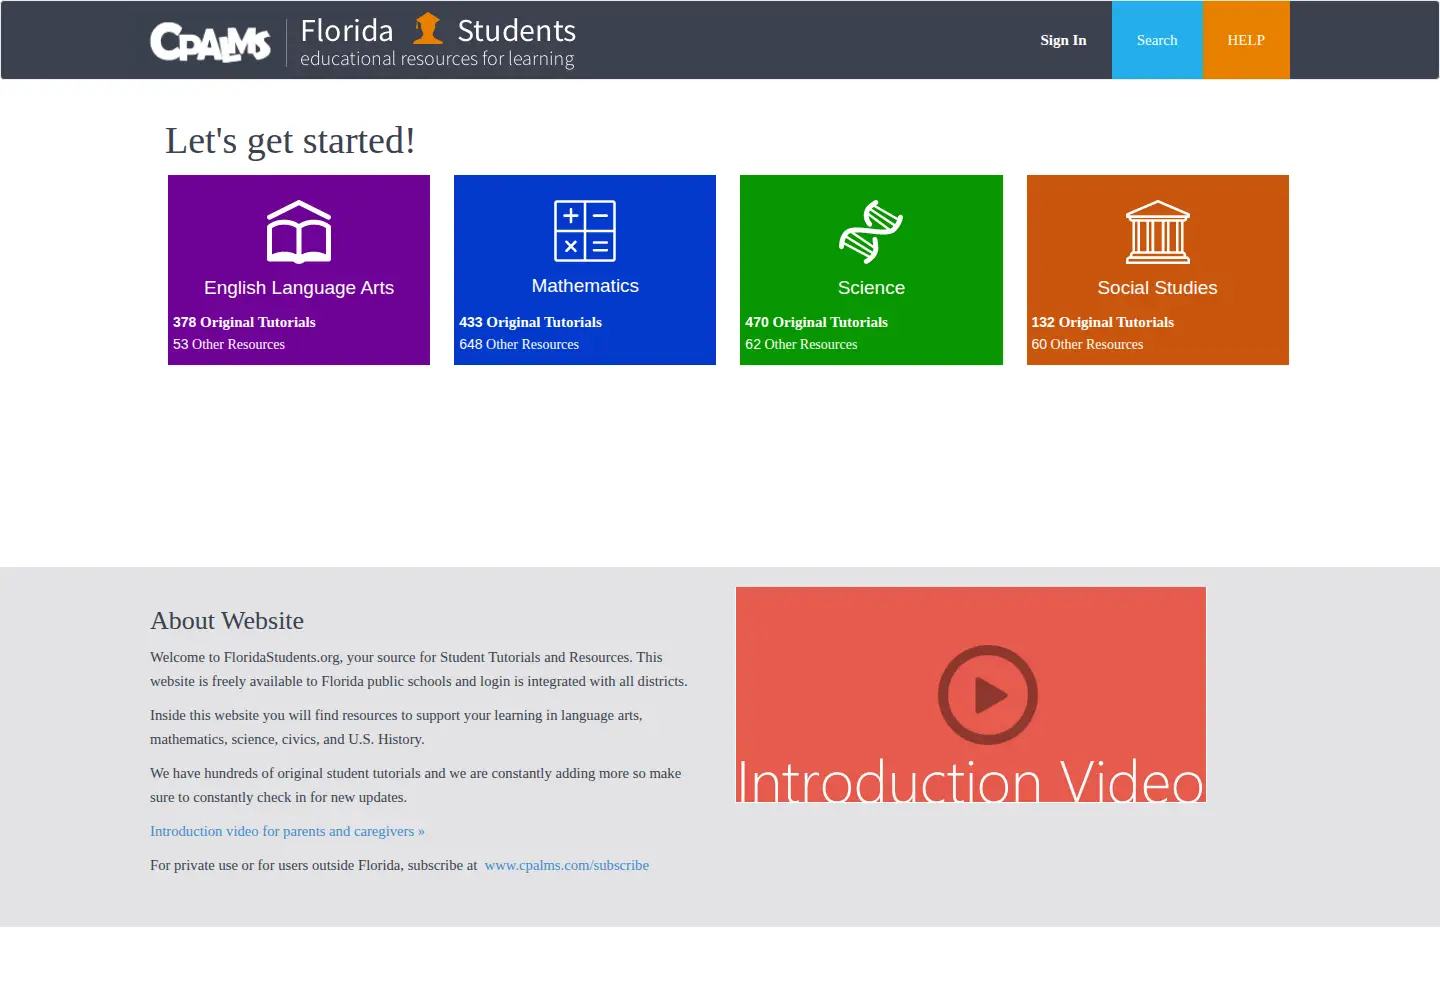Viewport: 1440px width, 1000px height.
Task: Click the 'Let's get started!' heading
Action: [x=290, y=141]
